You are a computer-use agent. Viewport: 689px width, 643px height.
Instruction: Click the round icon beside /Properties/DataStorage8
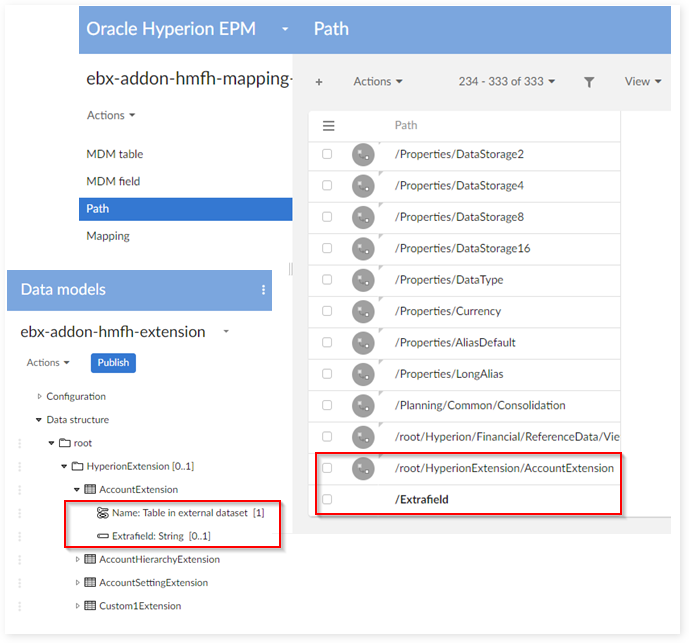point(363,217)
